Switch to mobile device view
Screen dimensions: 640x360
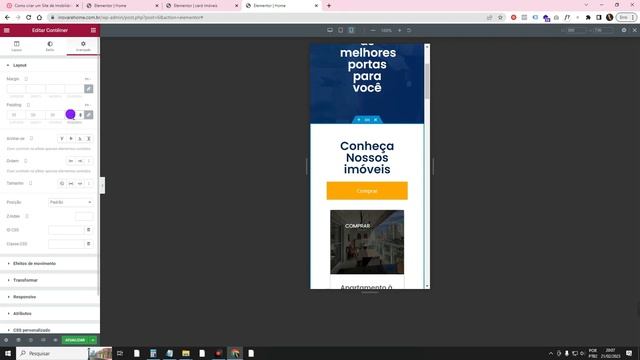(351, 30)
